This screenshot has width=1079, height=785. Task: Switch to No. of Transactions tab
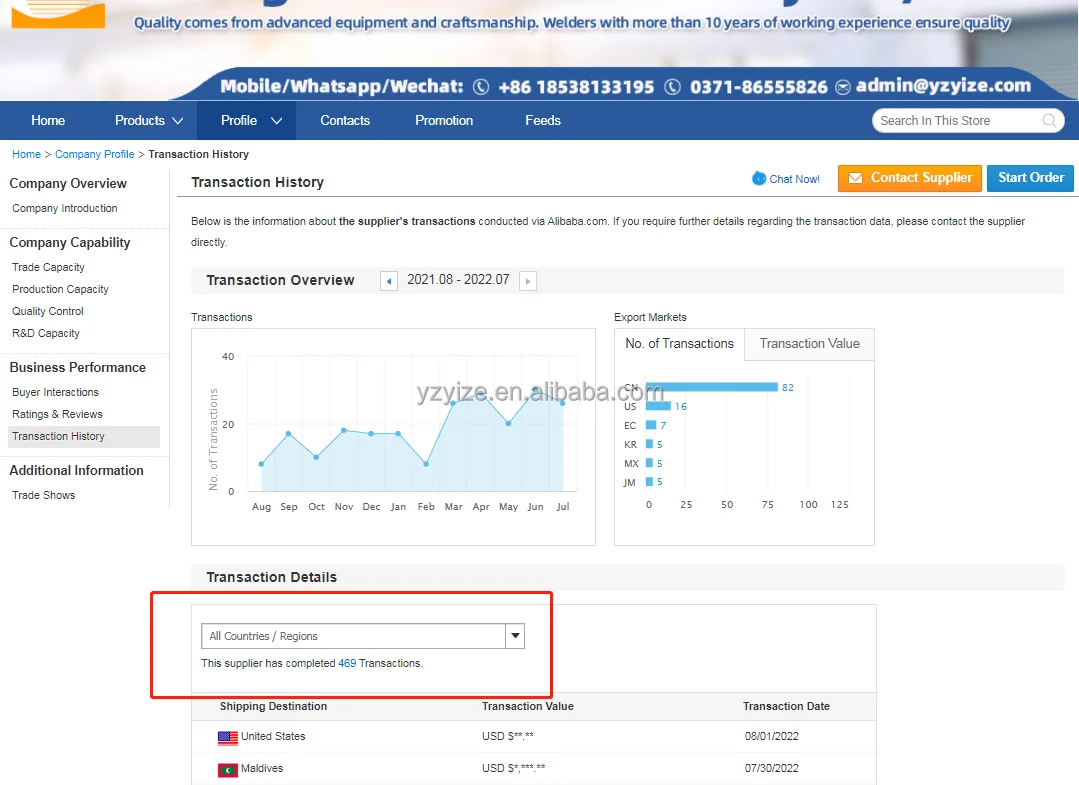[x=679, y=343]
